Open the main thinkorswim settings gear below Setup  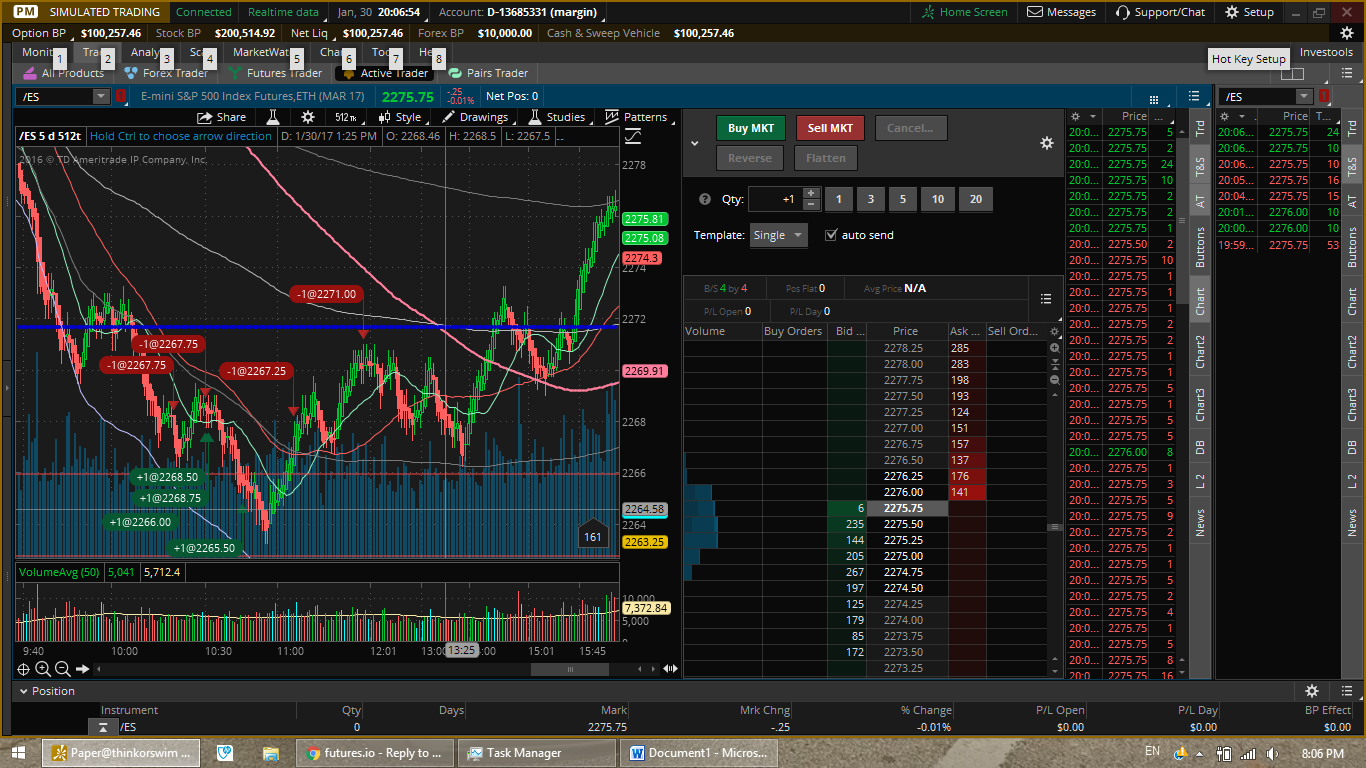pos(1346,33)
